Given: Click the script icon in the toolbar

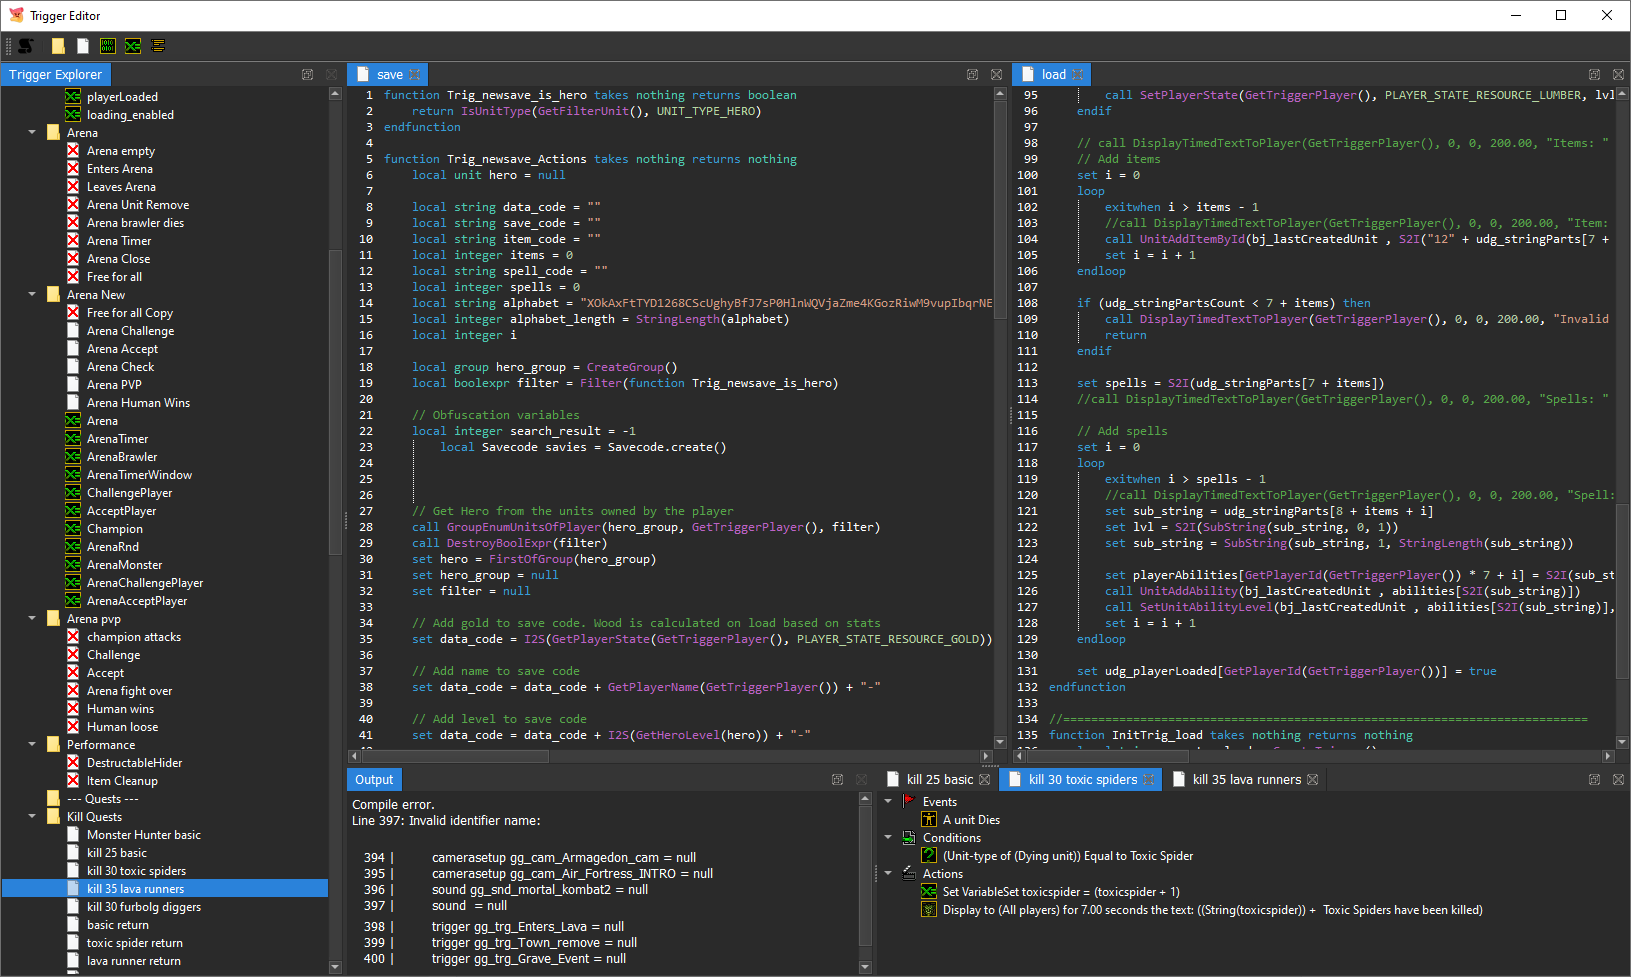Looking at the screenshot, I should 27,46.
